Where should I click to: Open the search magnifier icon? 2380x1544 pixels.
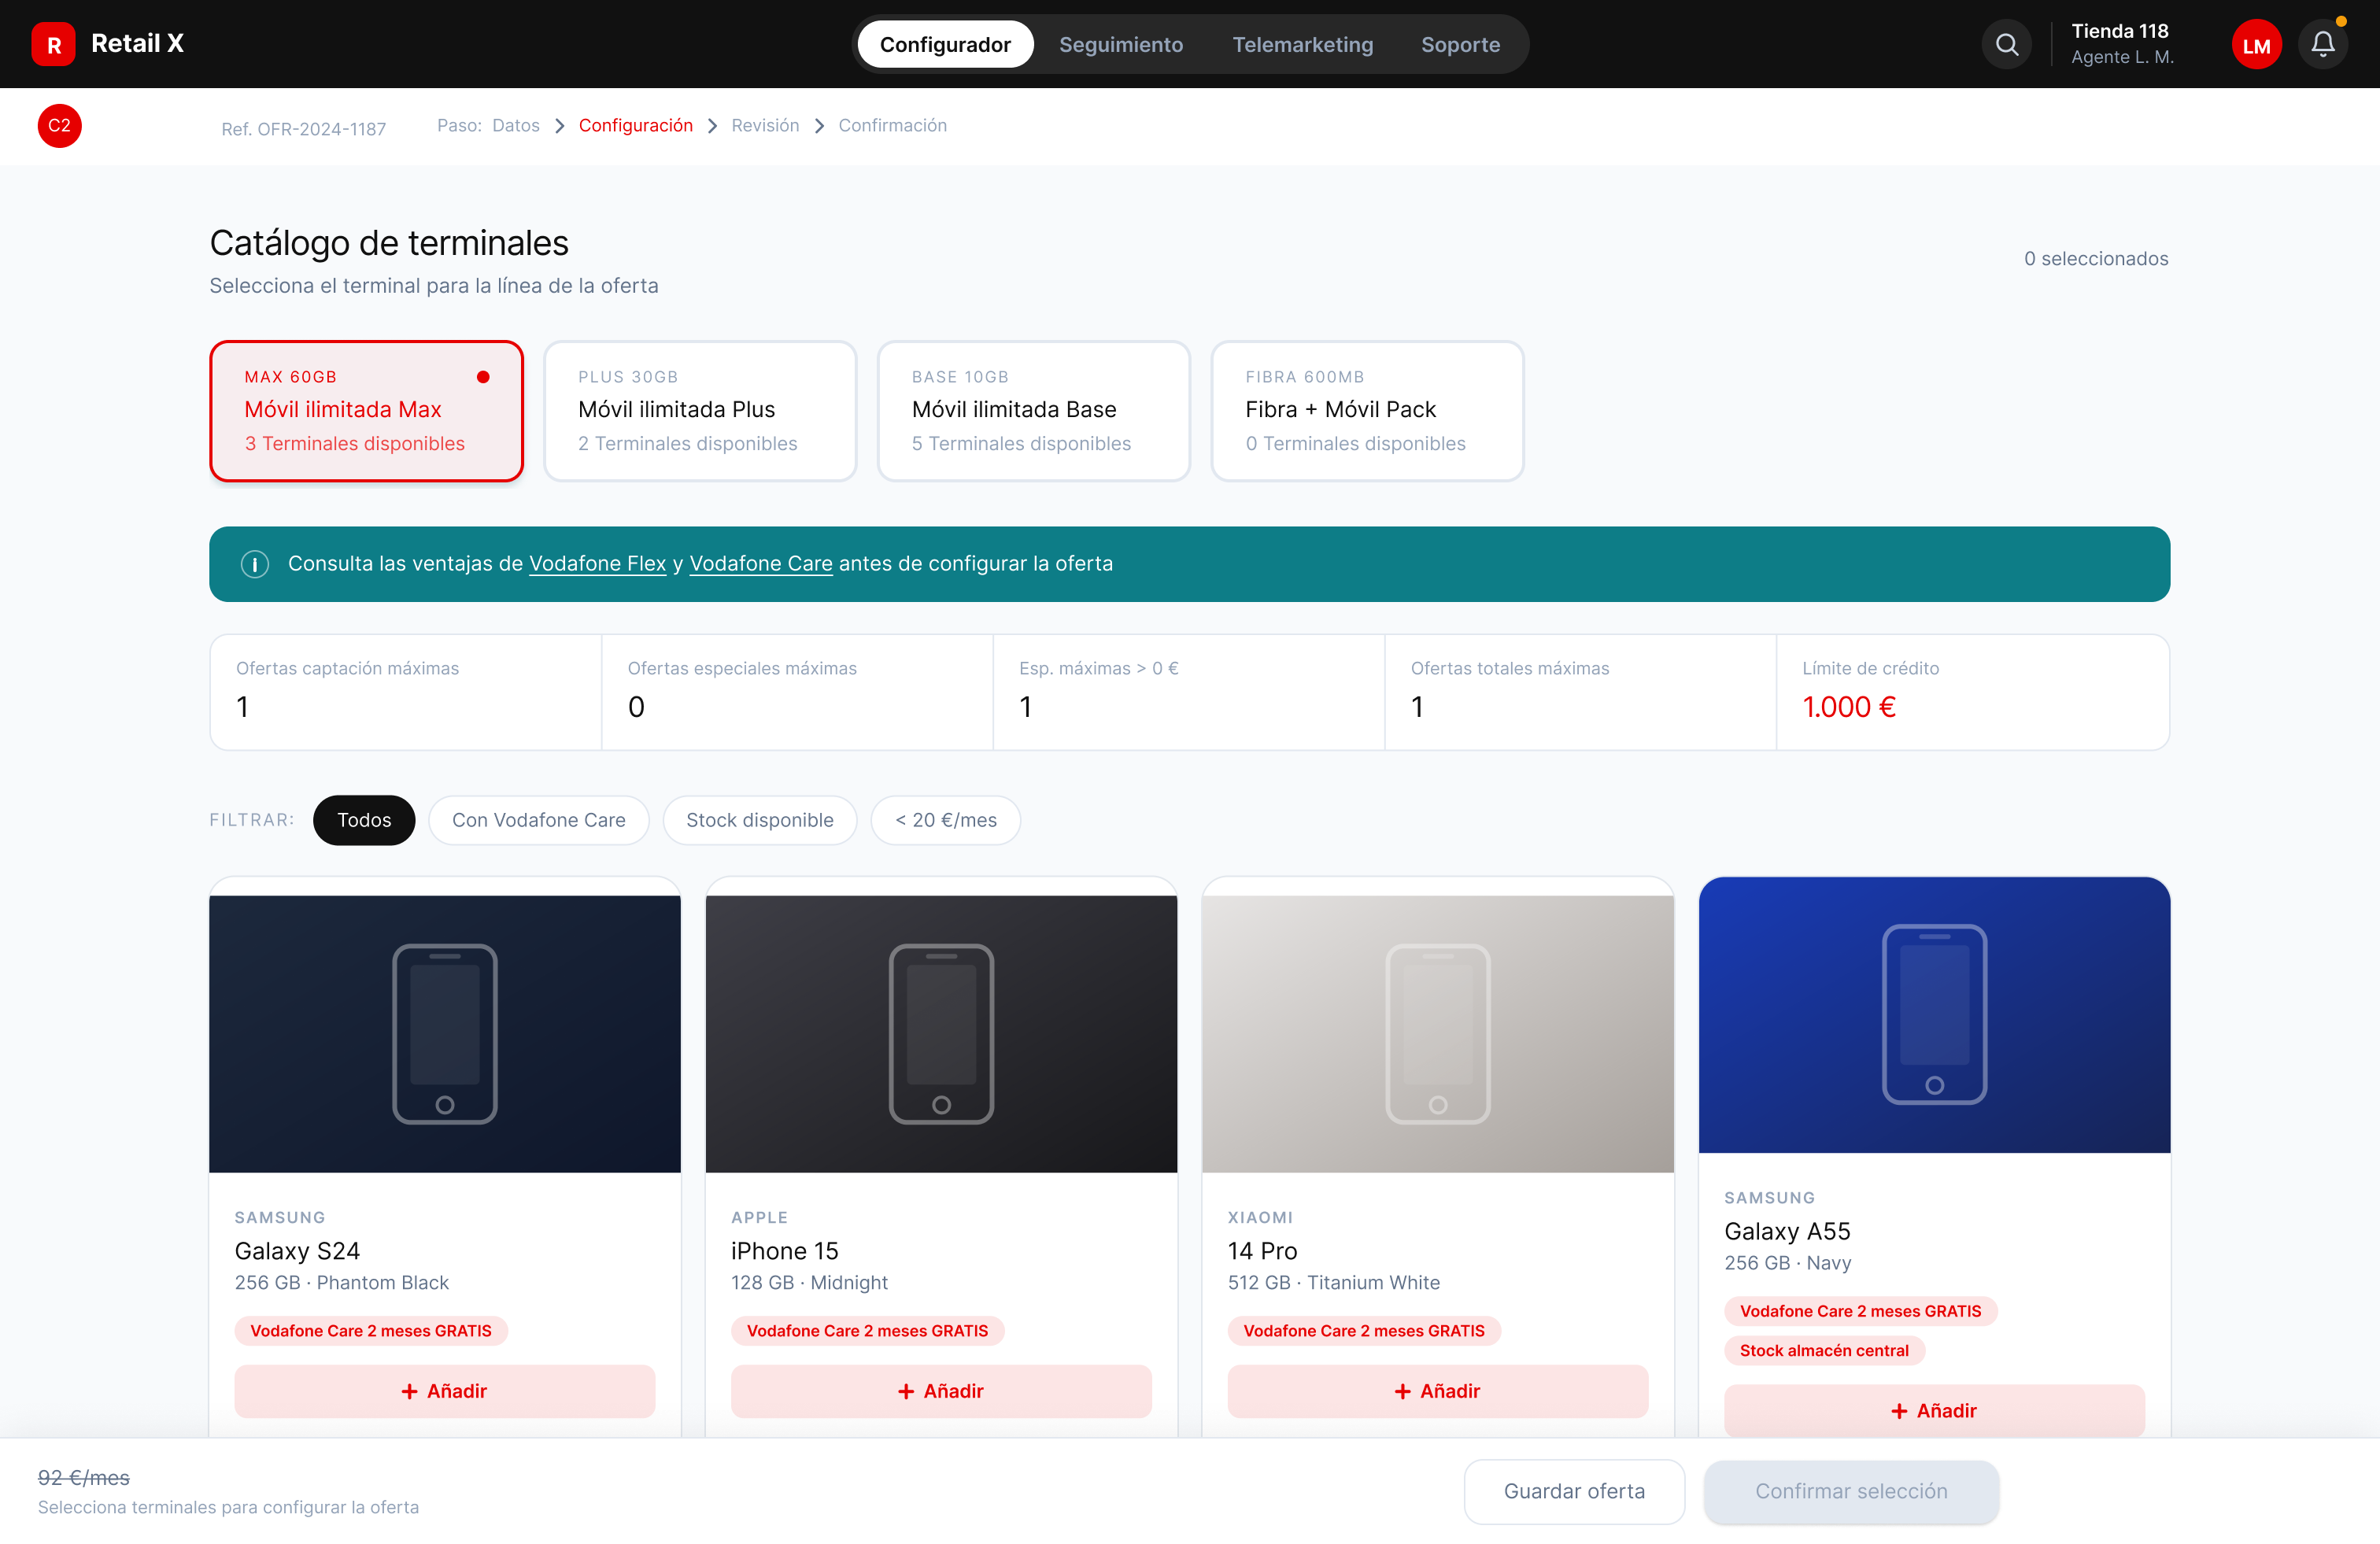pyautogui.click(x=2006, y=44)
